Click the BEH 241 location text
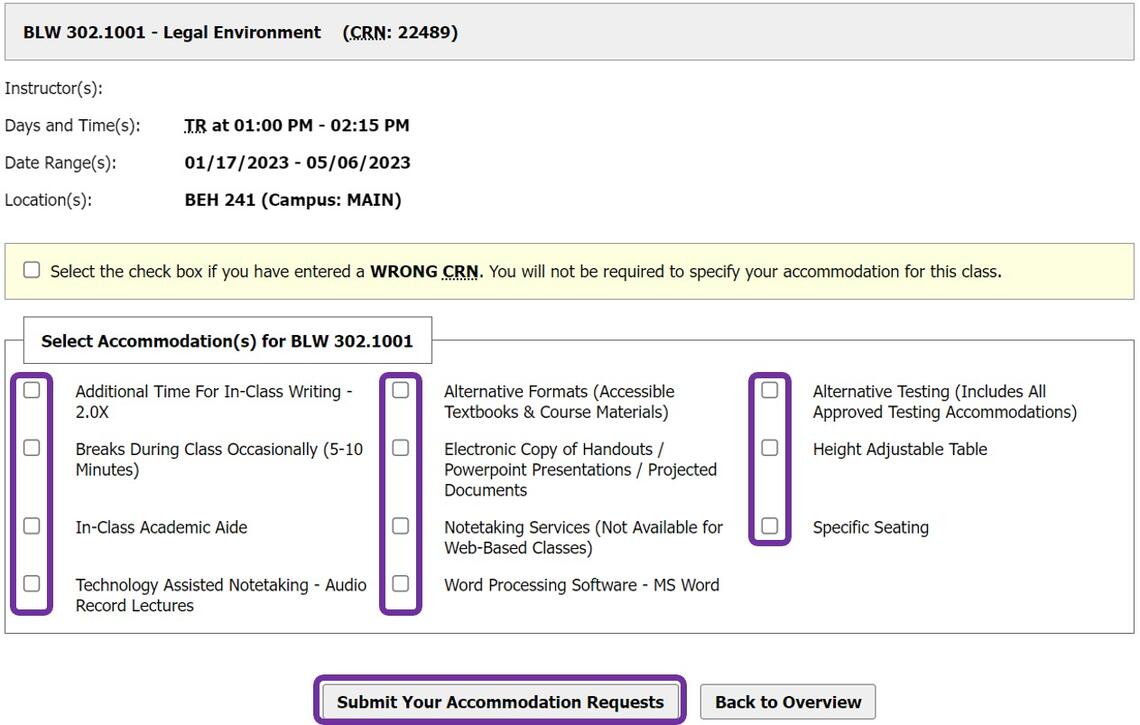Image resolution: width=1140 pixels, height=725 pixels. click(x=291, y=199)
